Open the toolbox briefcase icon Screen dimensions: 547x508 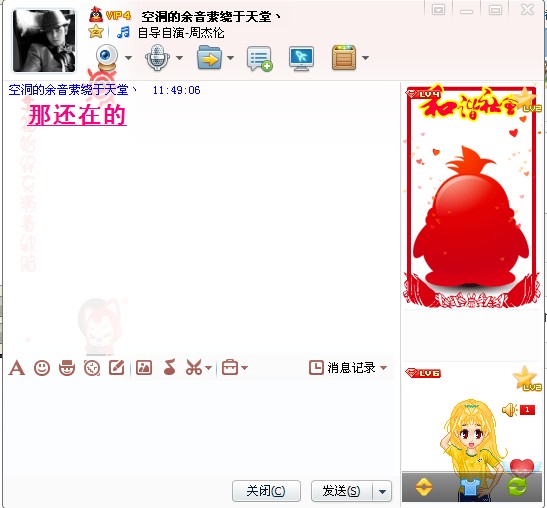pyautogui.click(x=230, y=367)
